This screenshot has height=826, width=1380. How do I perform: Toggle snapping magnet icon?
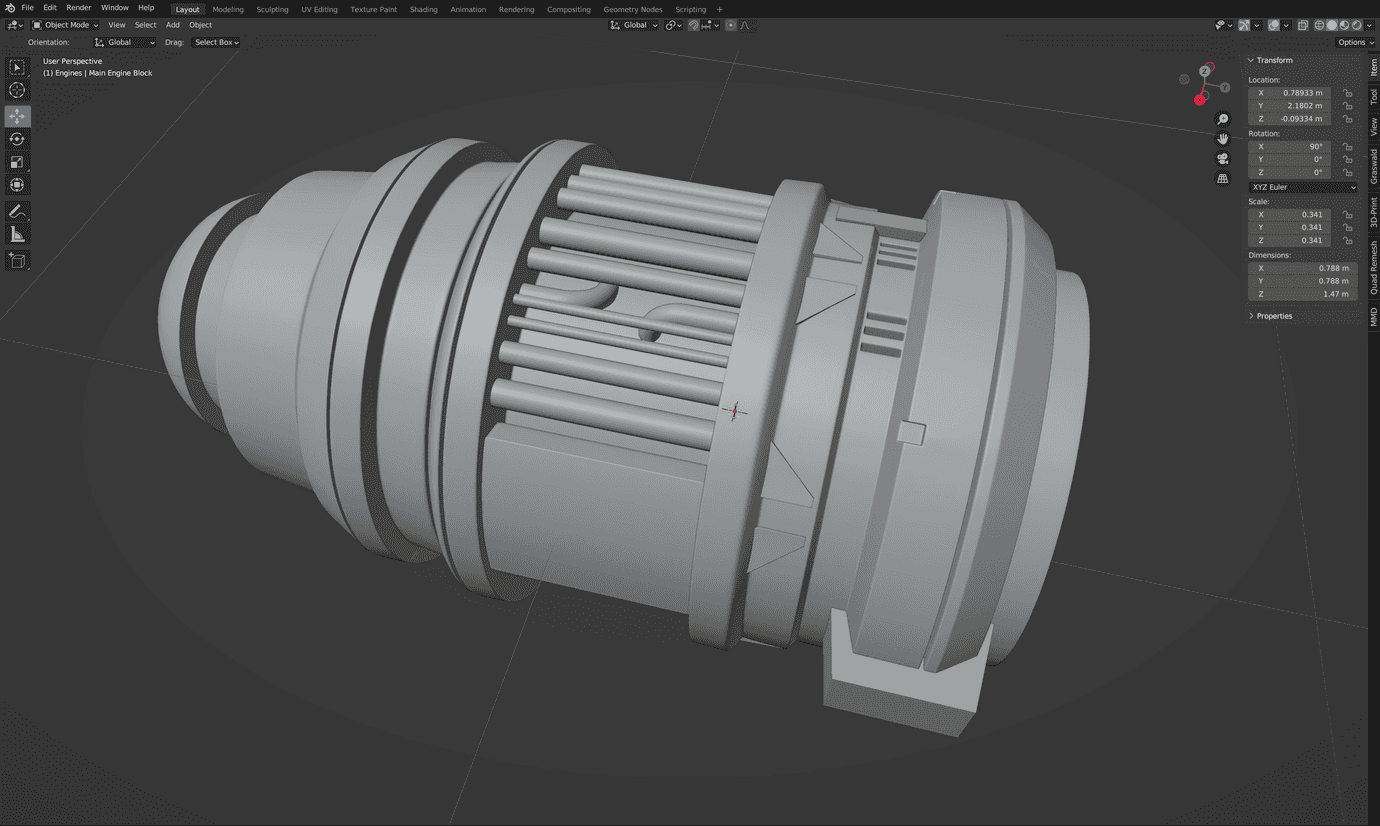click(693, 25)
